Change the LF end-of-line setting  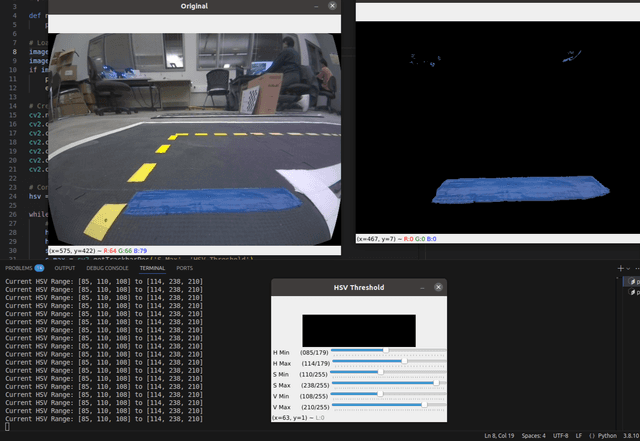578,436
